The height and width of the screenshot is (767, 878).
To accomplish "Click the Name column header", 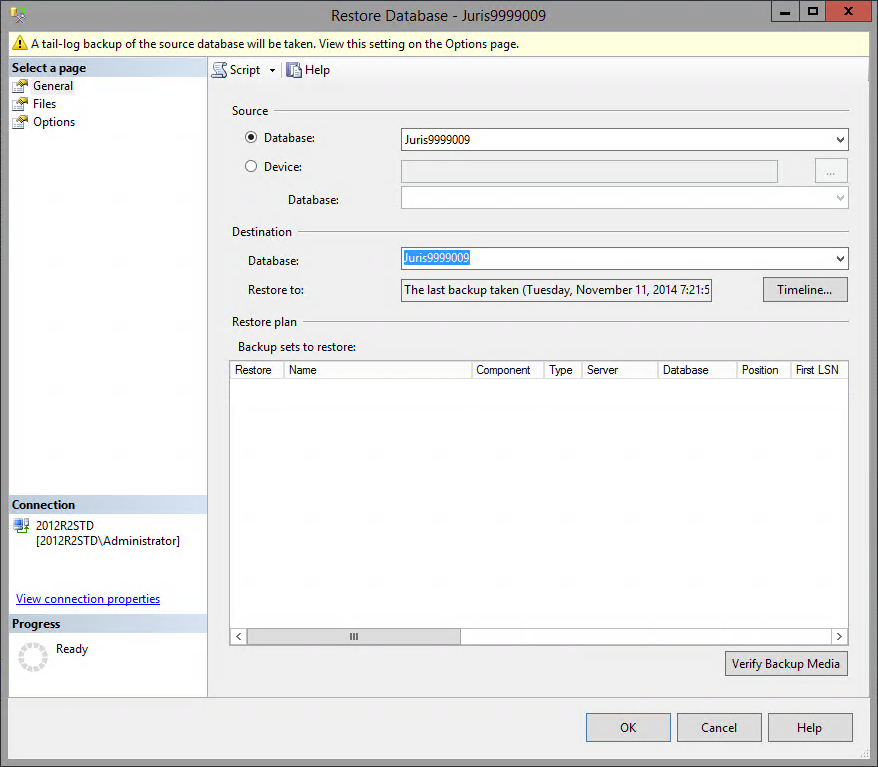I will pyautogui.click(x=377, y=370).
